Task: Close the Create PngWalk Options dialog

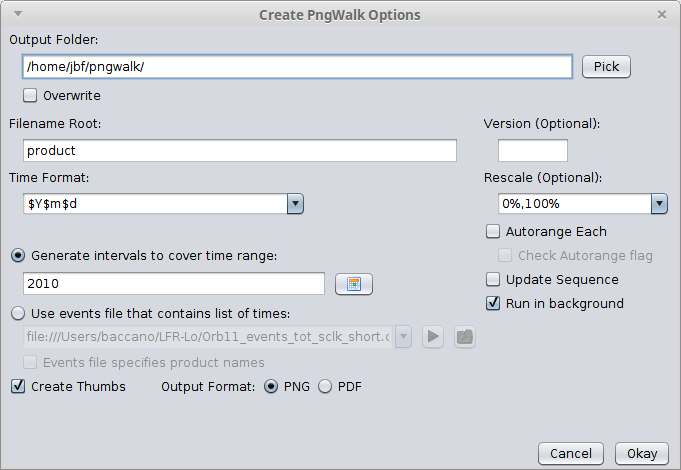Action: [662, 15]
